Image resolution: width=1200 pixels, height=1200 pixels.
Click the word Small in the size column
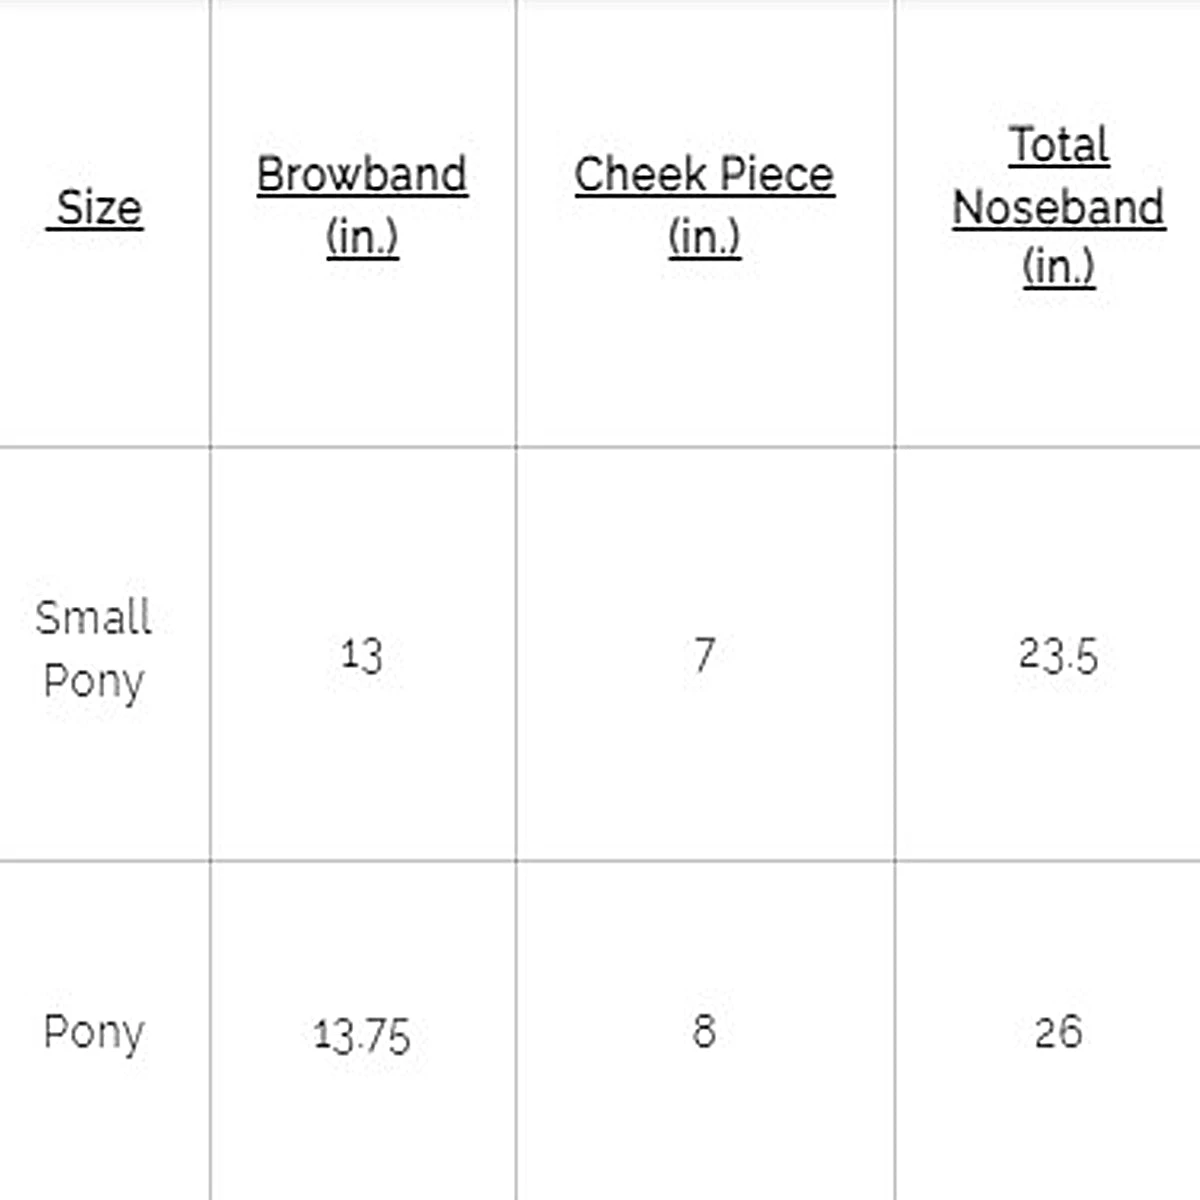[93, 618]
